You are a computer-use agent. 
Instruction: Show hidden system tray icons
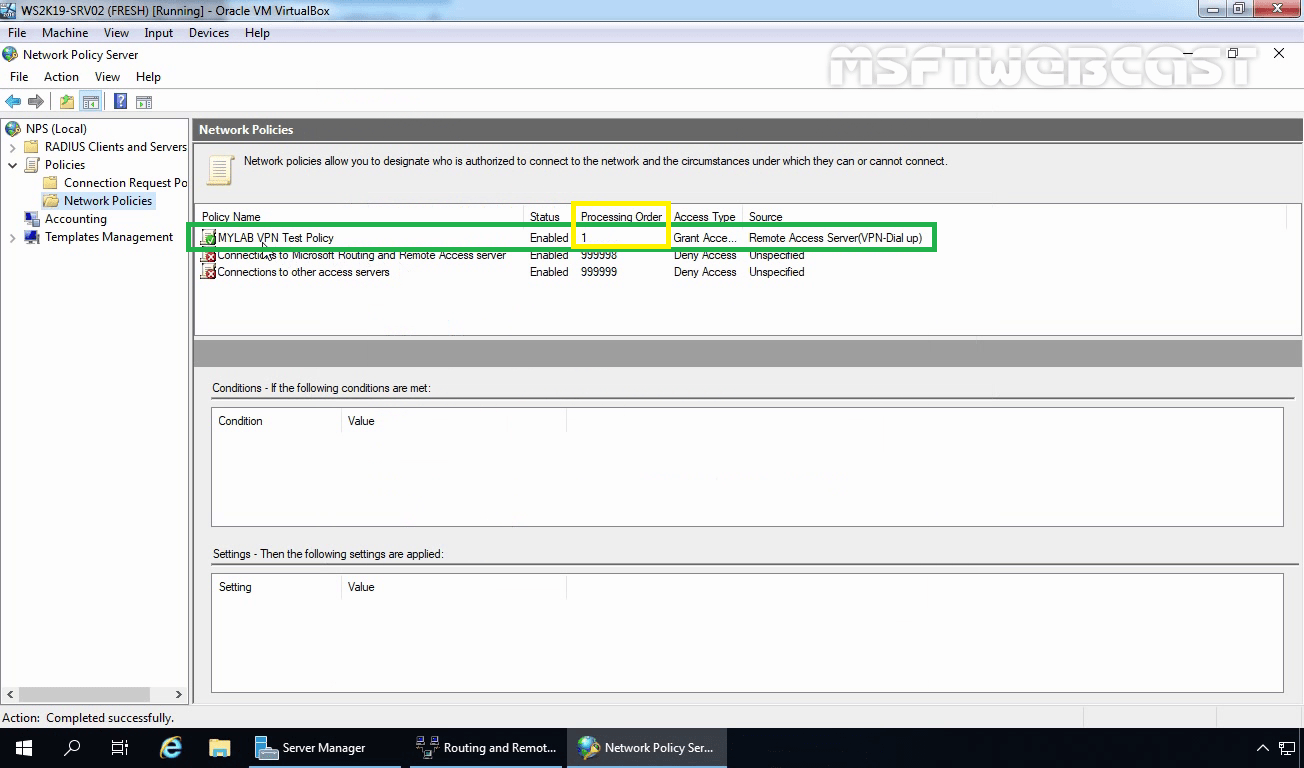pos(1262,747)
